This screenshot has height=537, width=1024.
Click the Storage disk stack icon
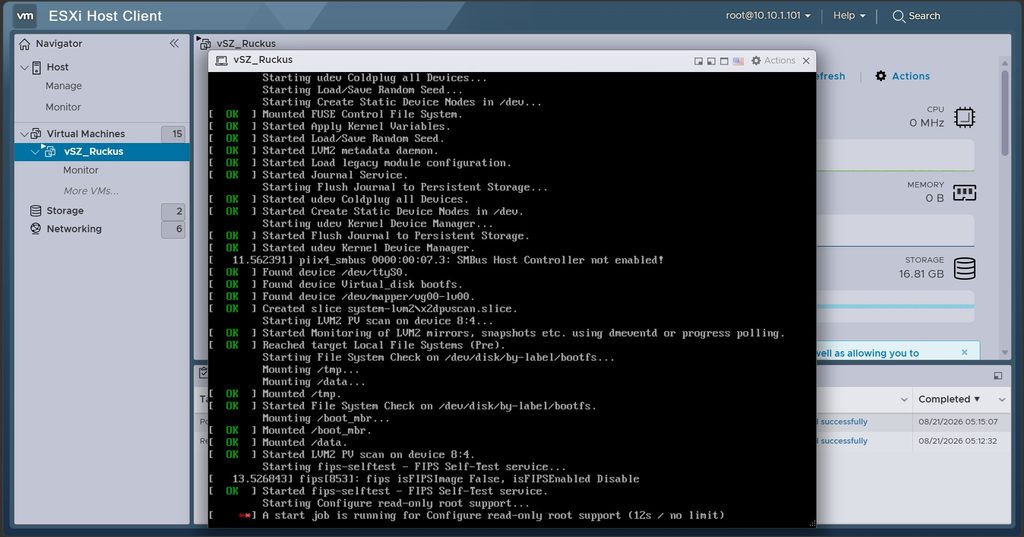[965, 268]
